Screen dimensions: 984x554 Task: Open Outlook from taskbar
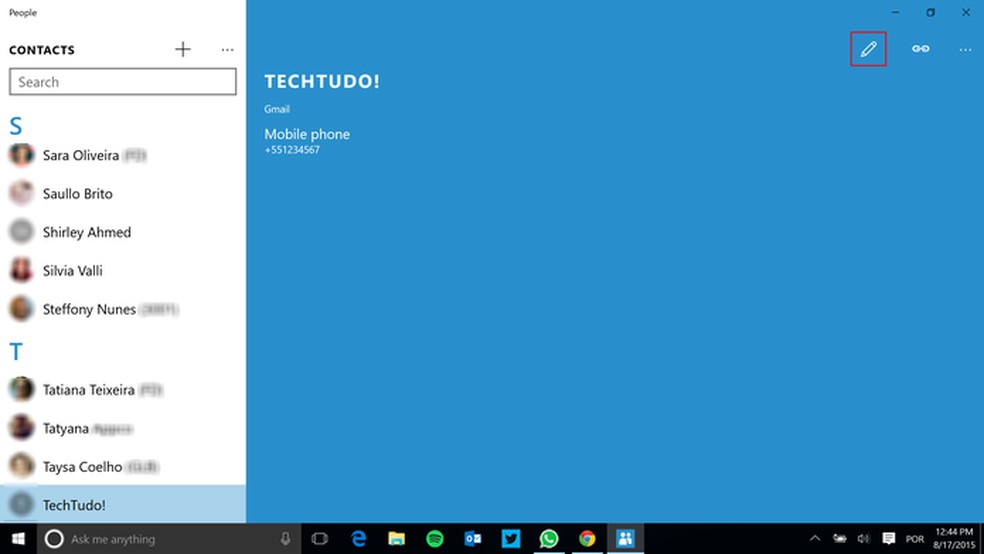click(x=473, y=539)
